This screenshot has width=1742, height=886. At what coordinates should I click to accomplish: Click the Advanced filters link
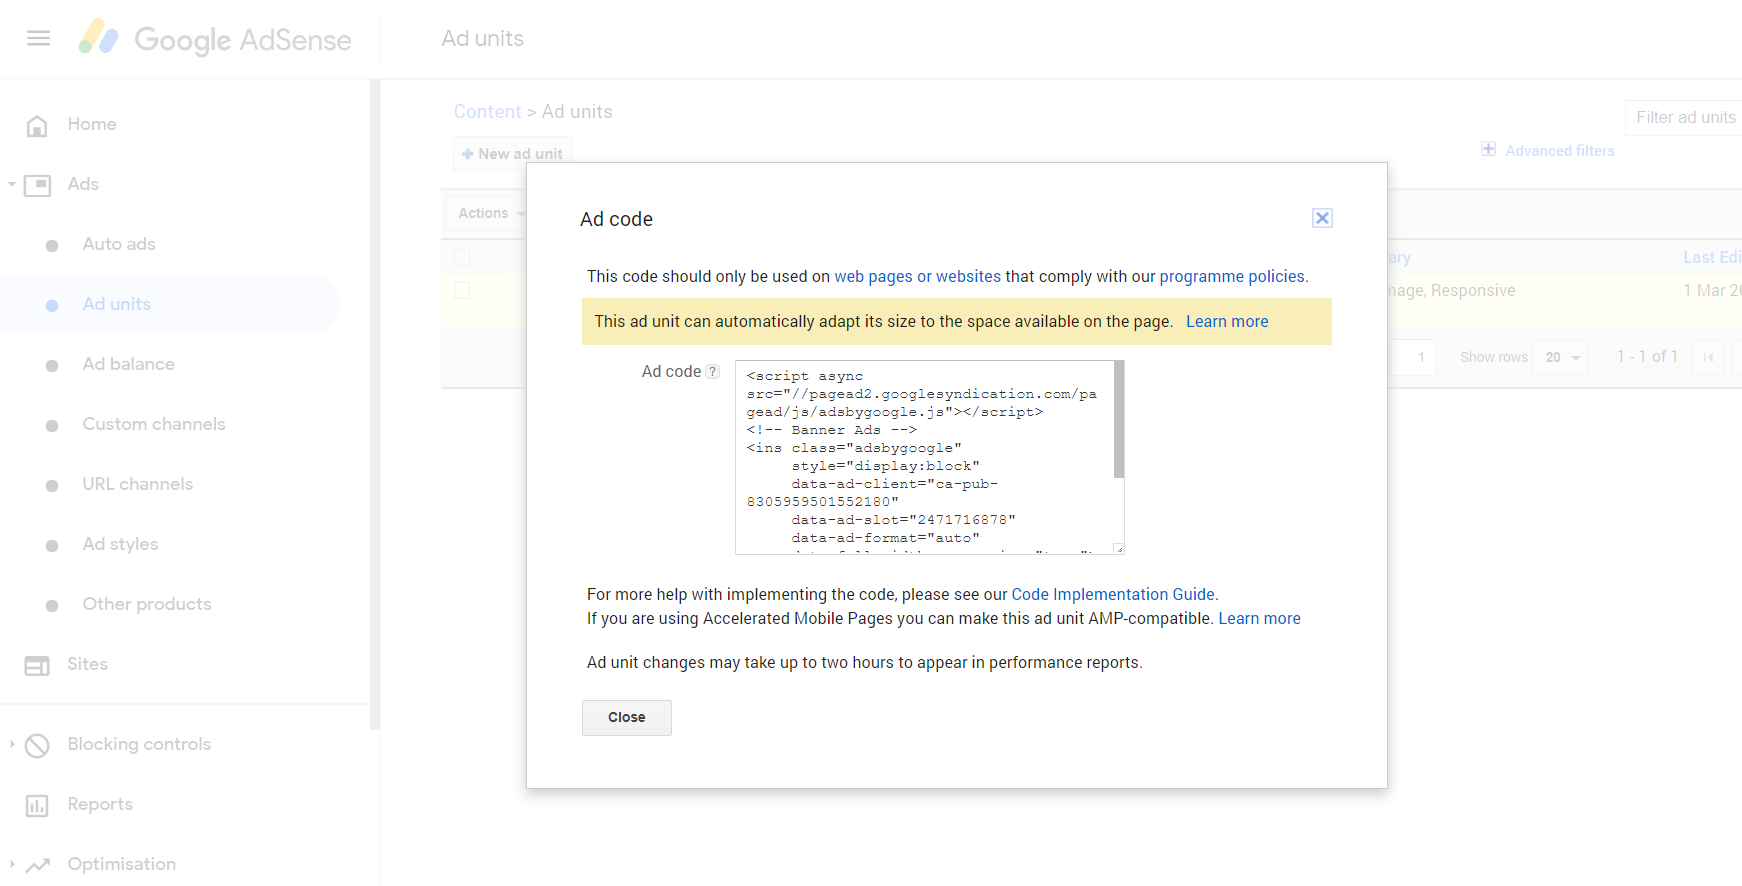(x=1560, y=150)
